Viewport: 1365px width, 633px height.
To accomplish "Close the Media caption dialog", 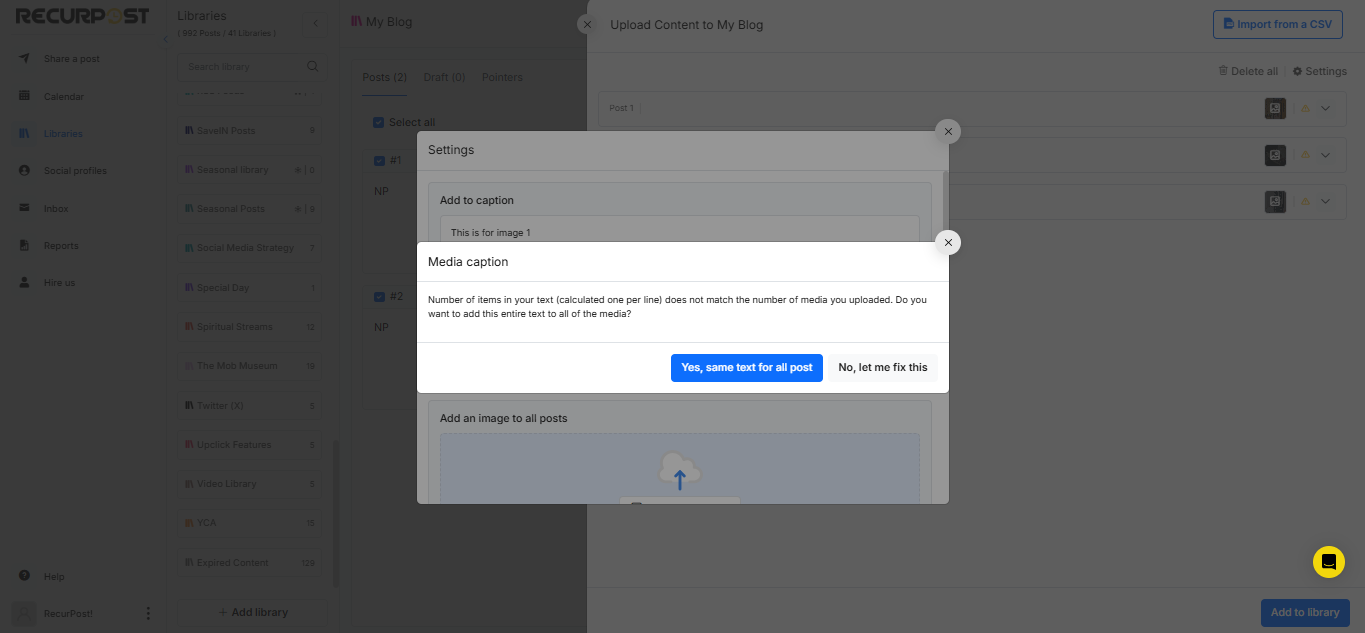I will [948, 242].
